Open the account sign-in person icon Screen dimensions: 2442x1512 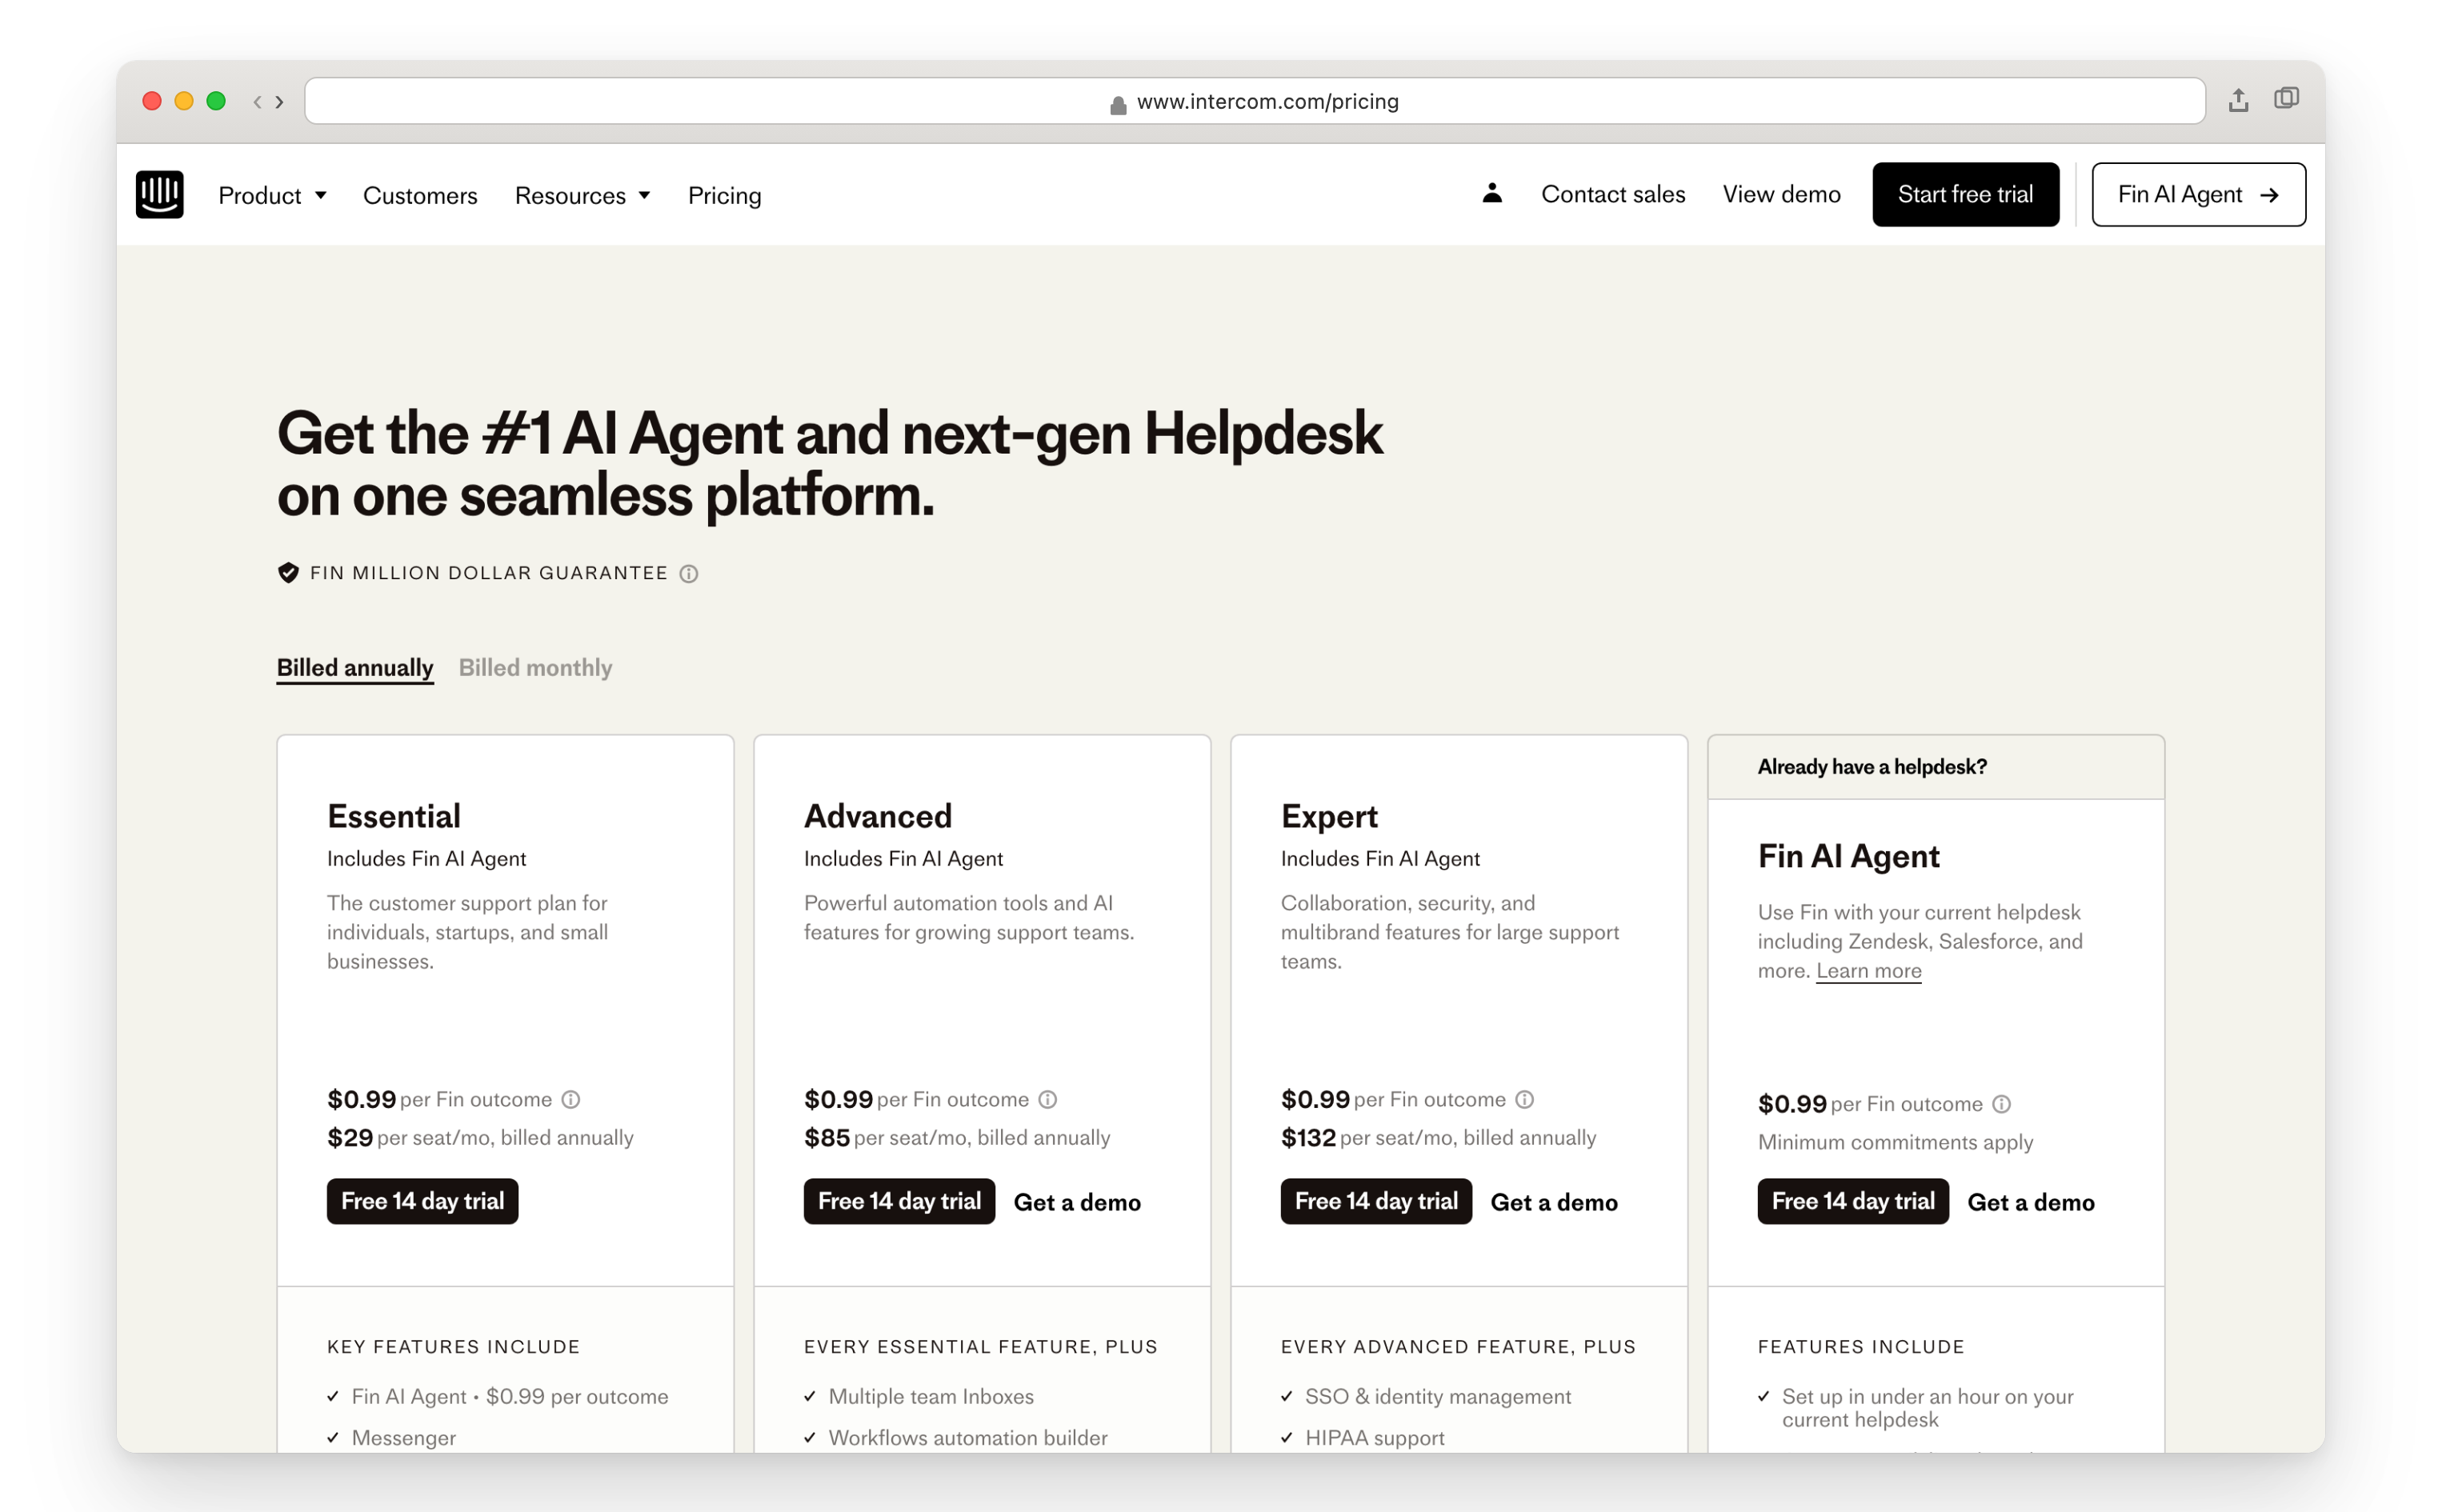coord(1492,194)
